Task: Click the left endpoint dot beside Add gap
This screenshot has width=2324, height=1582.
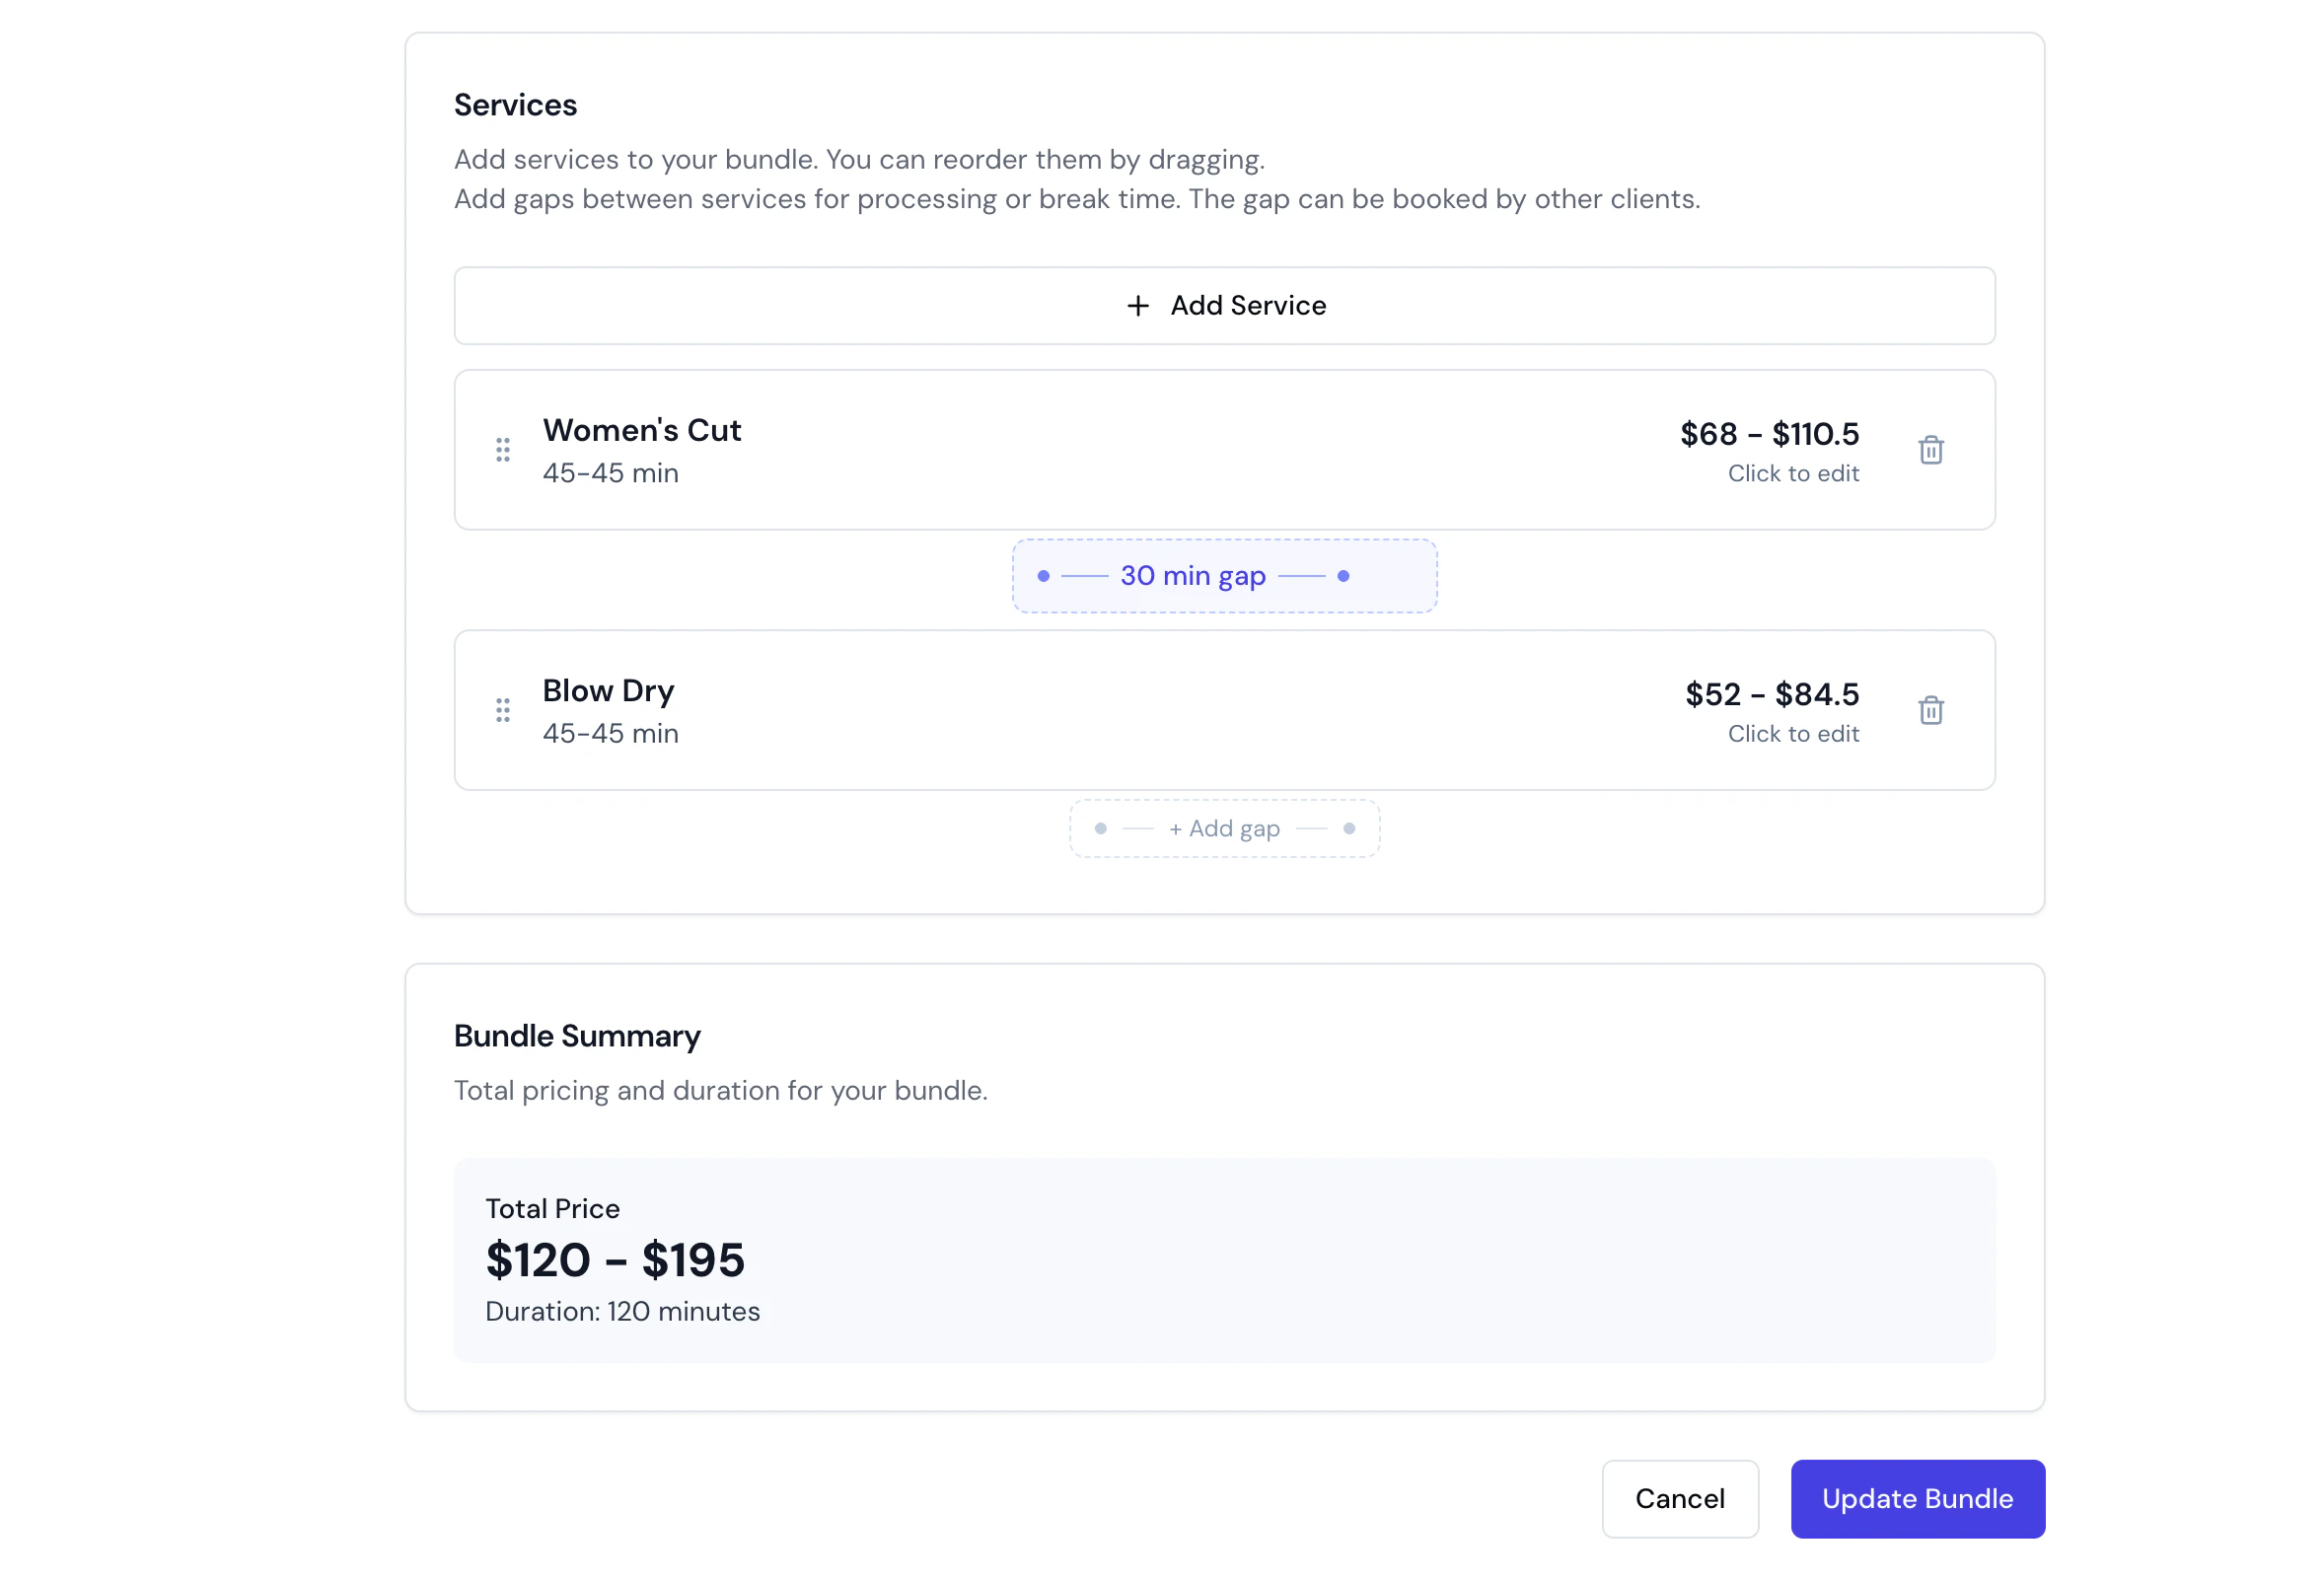Action: pyautogui.click(x=1101, y=828)
